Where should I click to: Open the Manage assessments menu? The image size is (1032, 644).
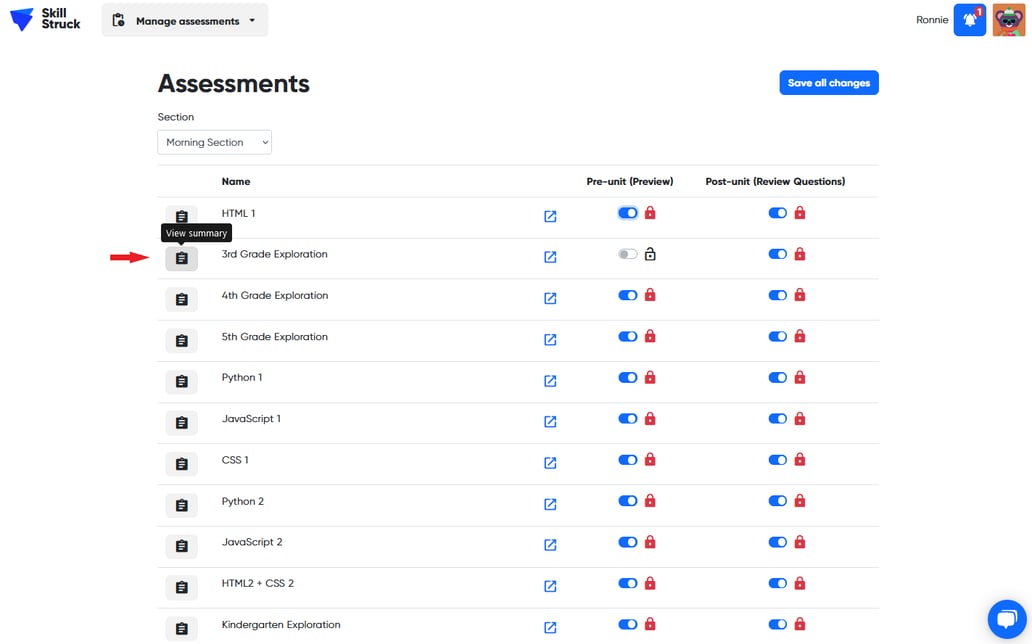click(184, 19)
